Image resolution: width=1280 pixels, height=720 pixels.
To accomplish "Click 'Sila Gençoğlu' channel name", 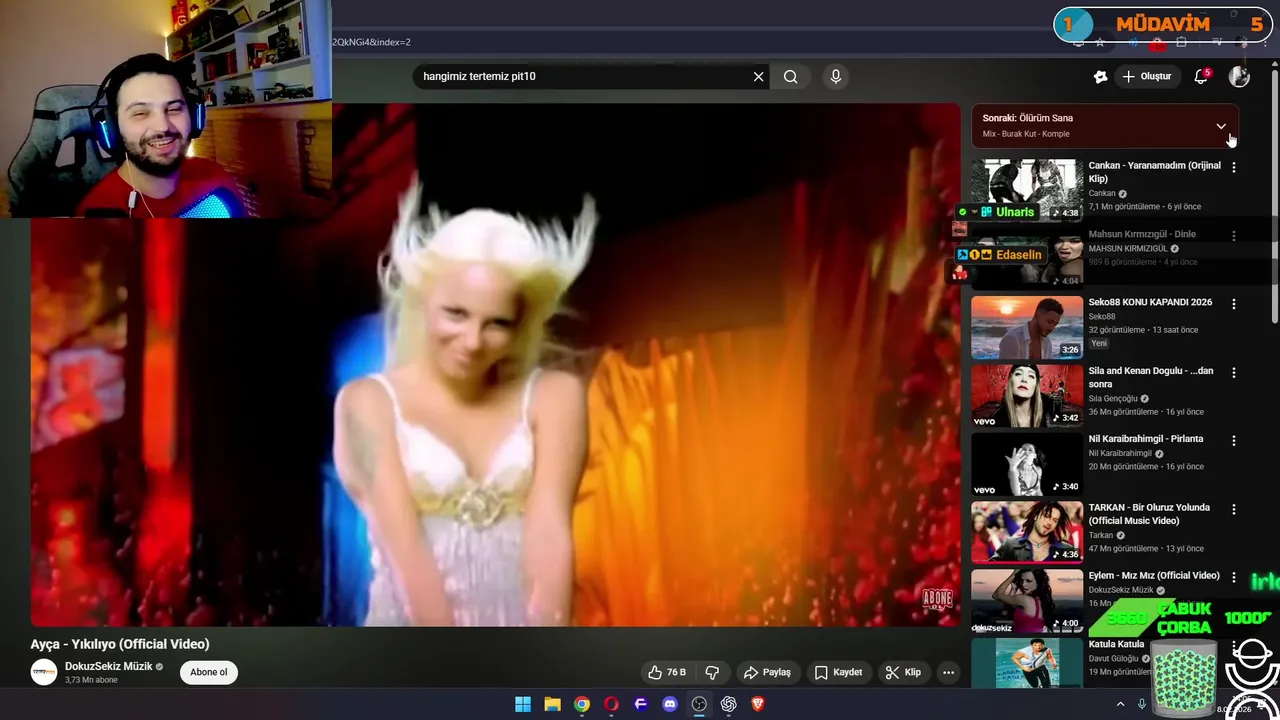I will [1113, 398].
